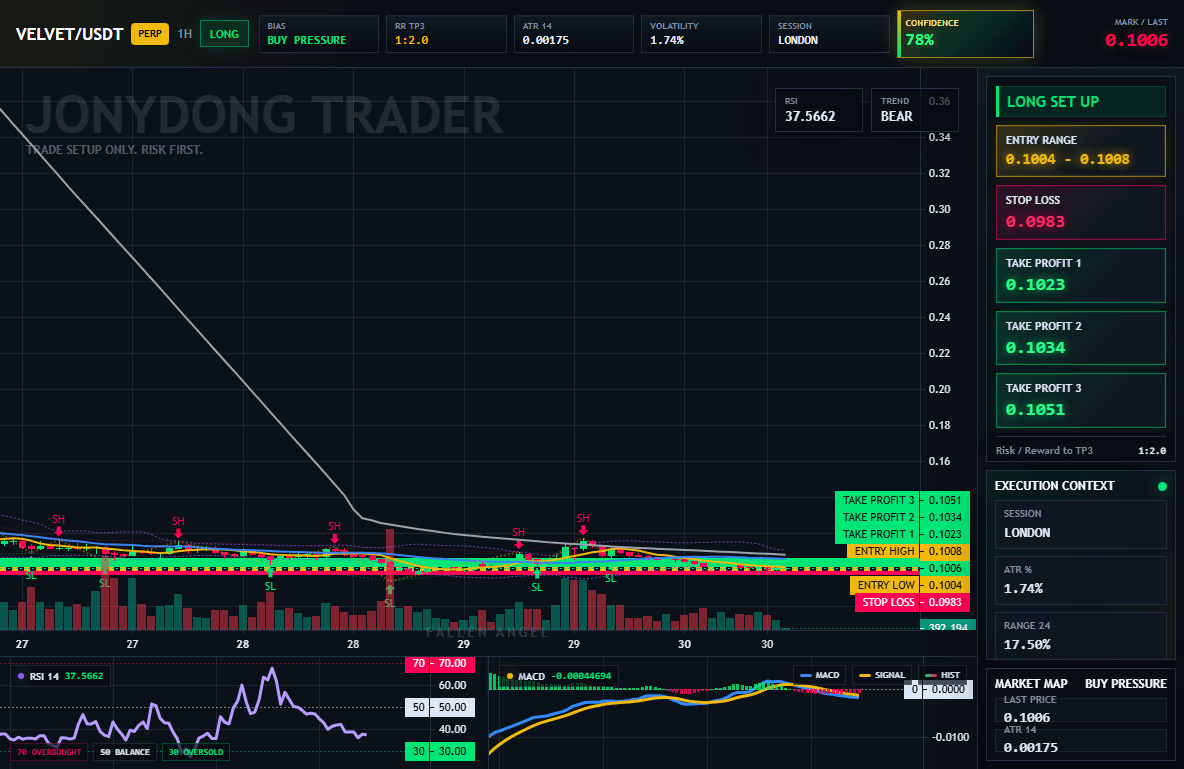
Task: Click the 0.30 price axis value
Action: 939,209
